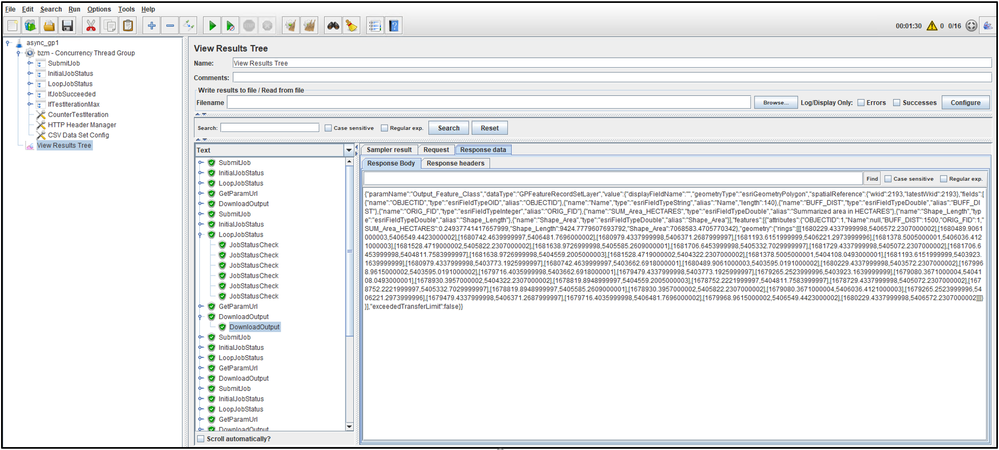Click the Open file folder icon

[50, 25]
